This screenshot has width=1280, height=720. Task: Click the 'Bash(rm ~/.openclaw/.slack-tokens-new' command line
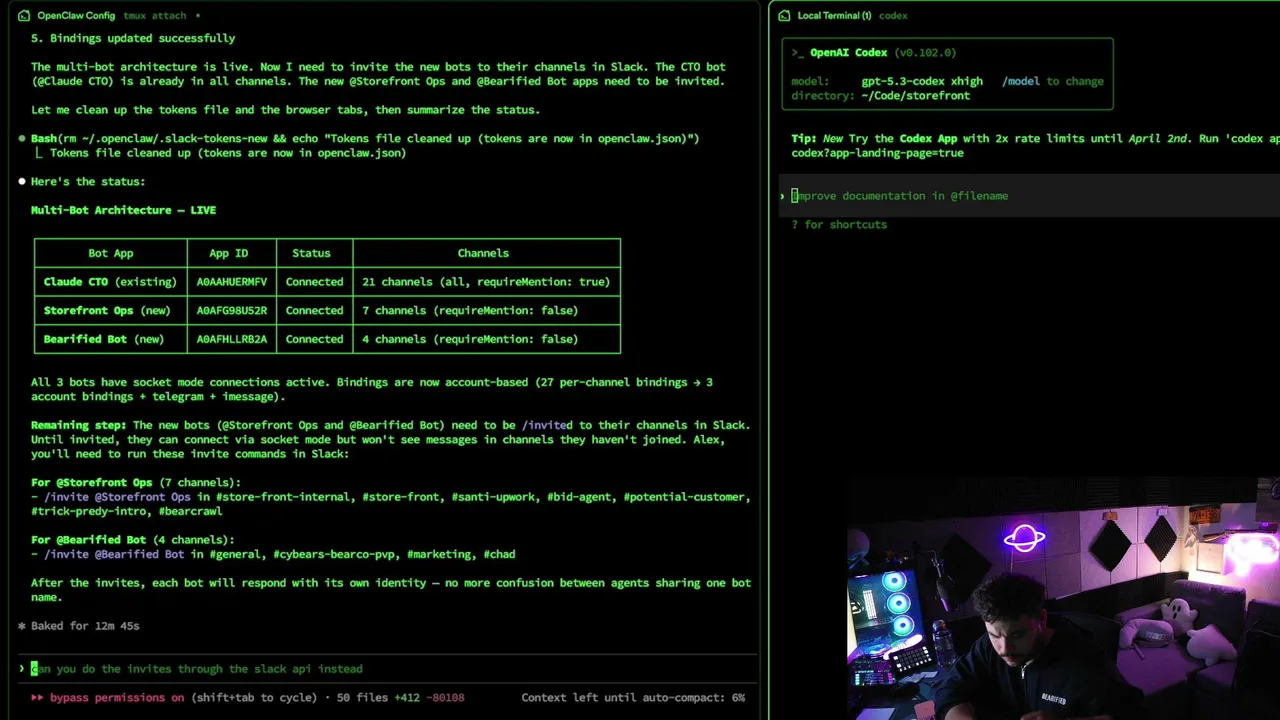tap(364, 139)
